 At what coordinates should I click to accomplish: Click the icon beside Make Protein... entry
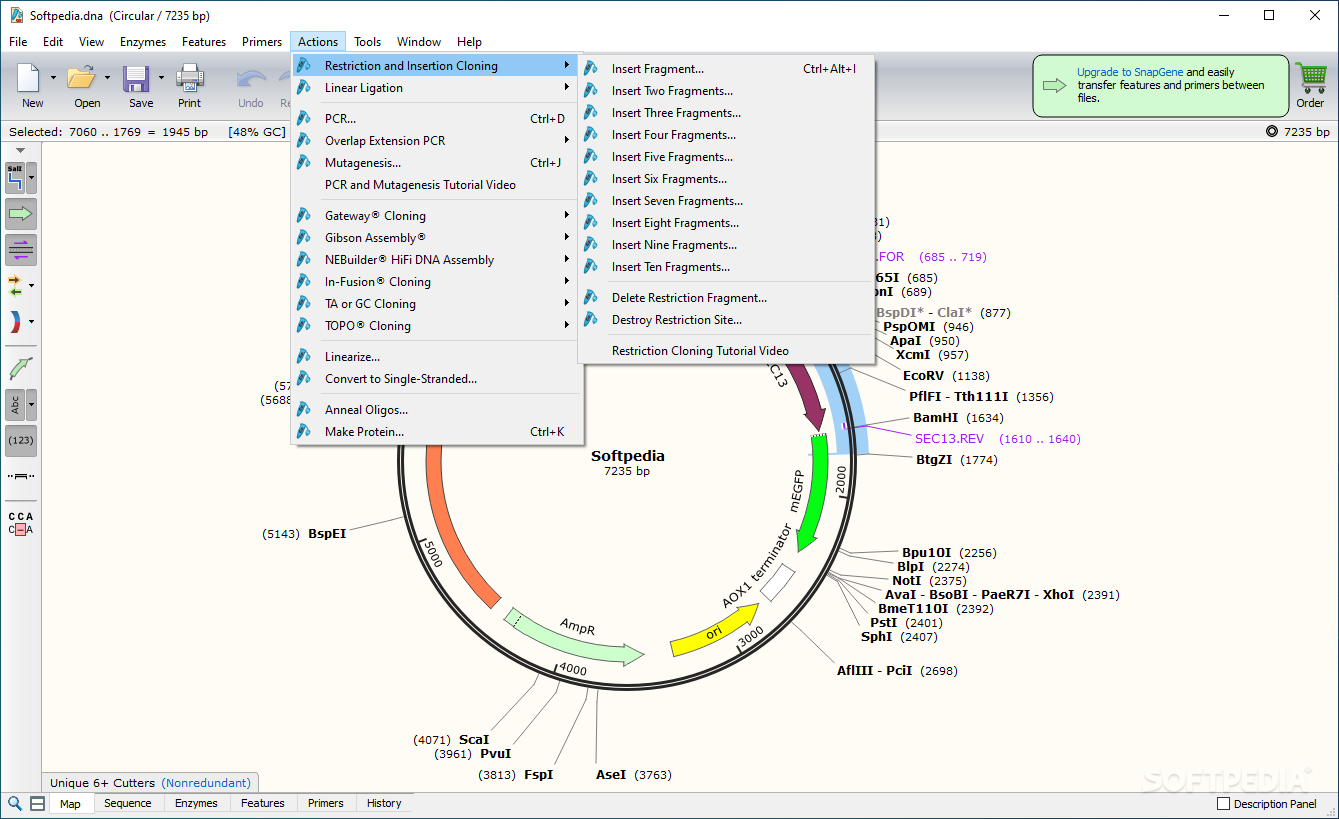(304, 431)
